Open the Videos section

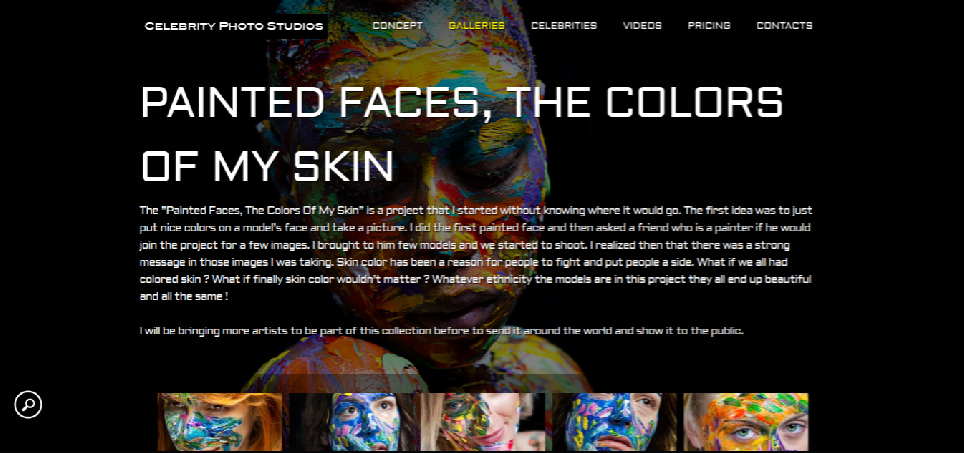pyautogui.click(x=642, y=26)
